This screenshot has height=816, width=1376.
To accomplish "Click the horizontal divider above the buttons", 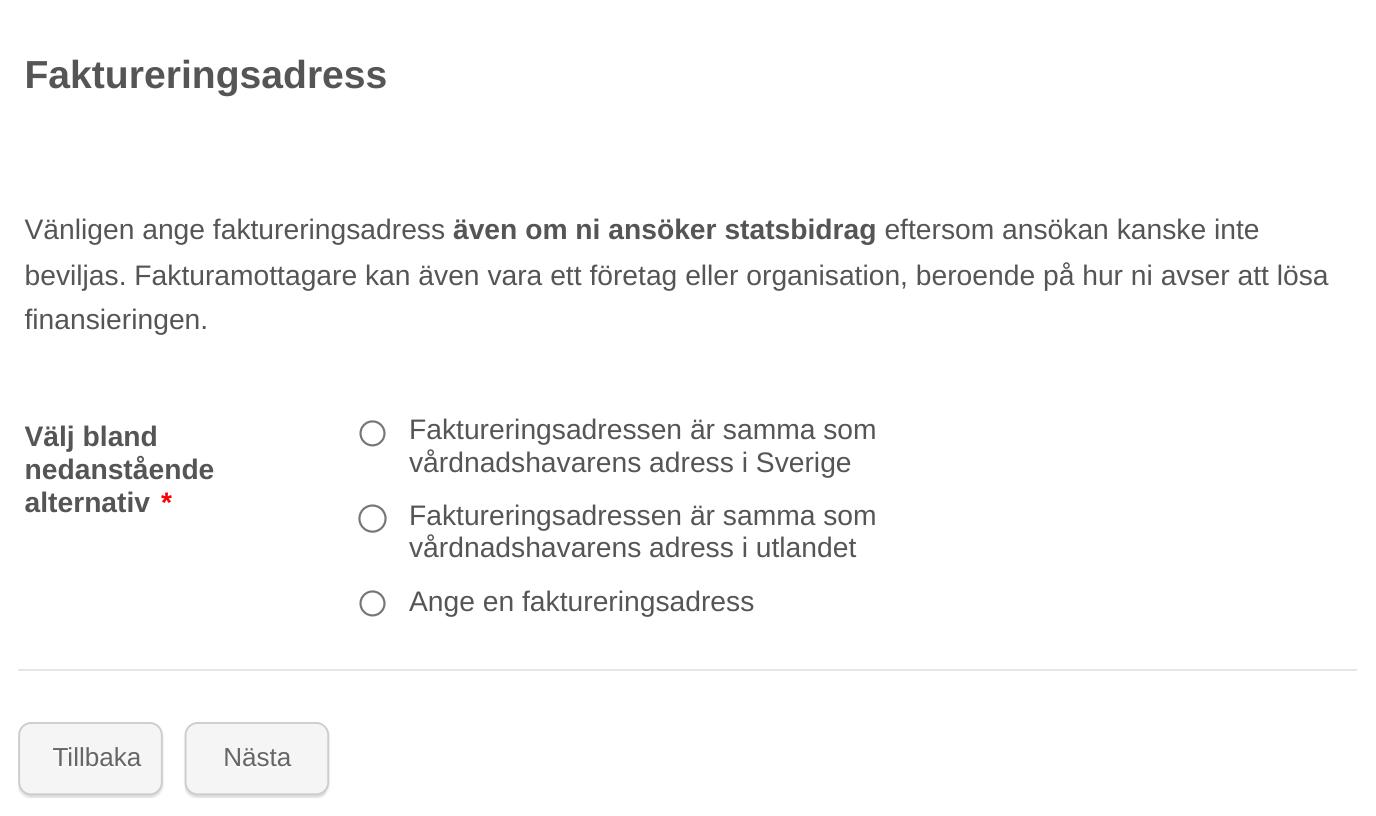I will click(687, 670).
